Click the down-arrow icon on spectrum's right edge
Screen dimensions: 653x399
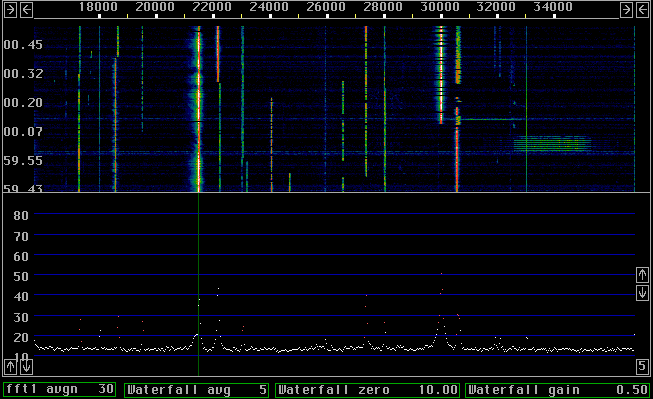click(x=642, y=292)
